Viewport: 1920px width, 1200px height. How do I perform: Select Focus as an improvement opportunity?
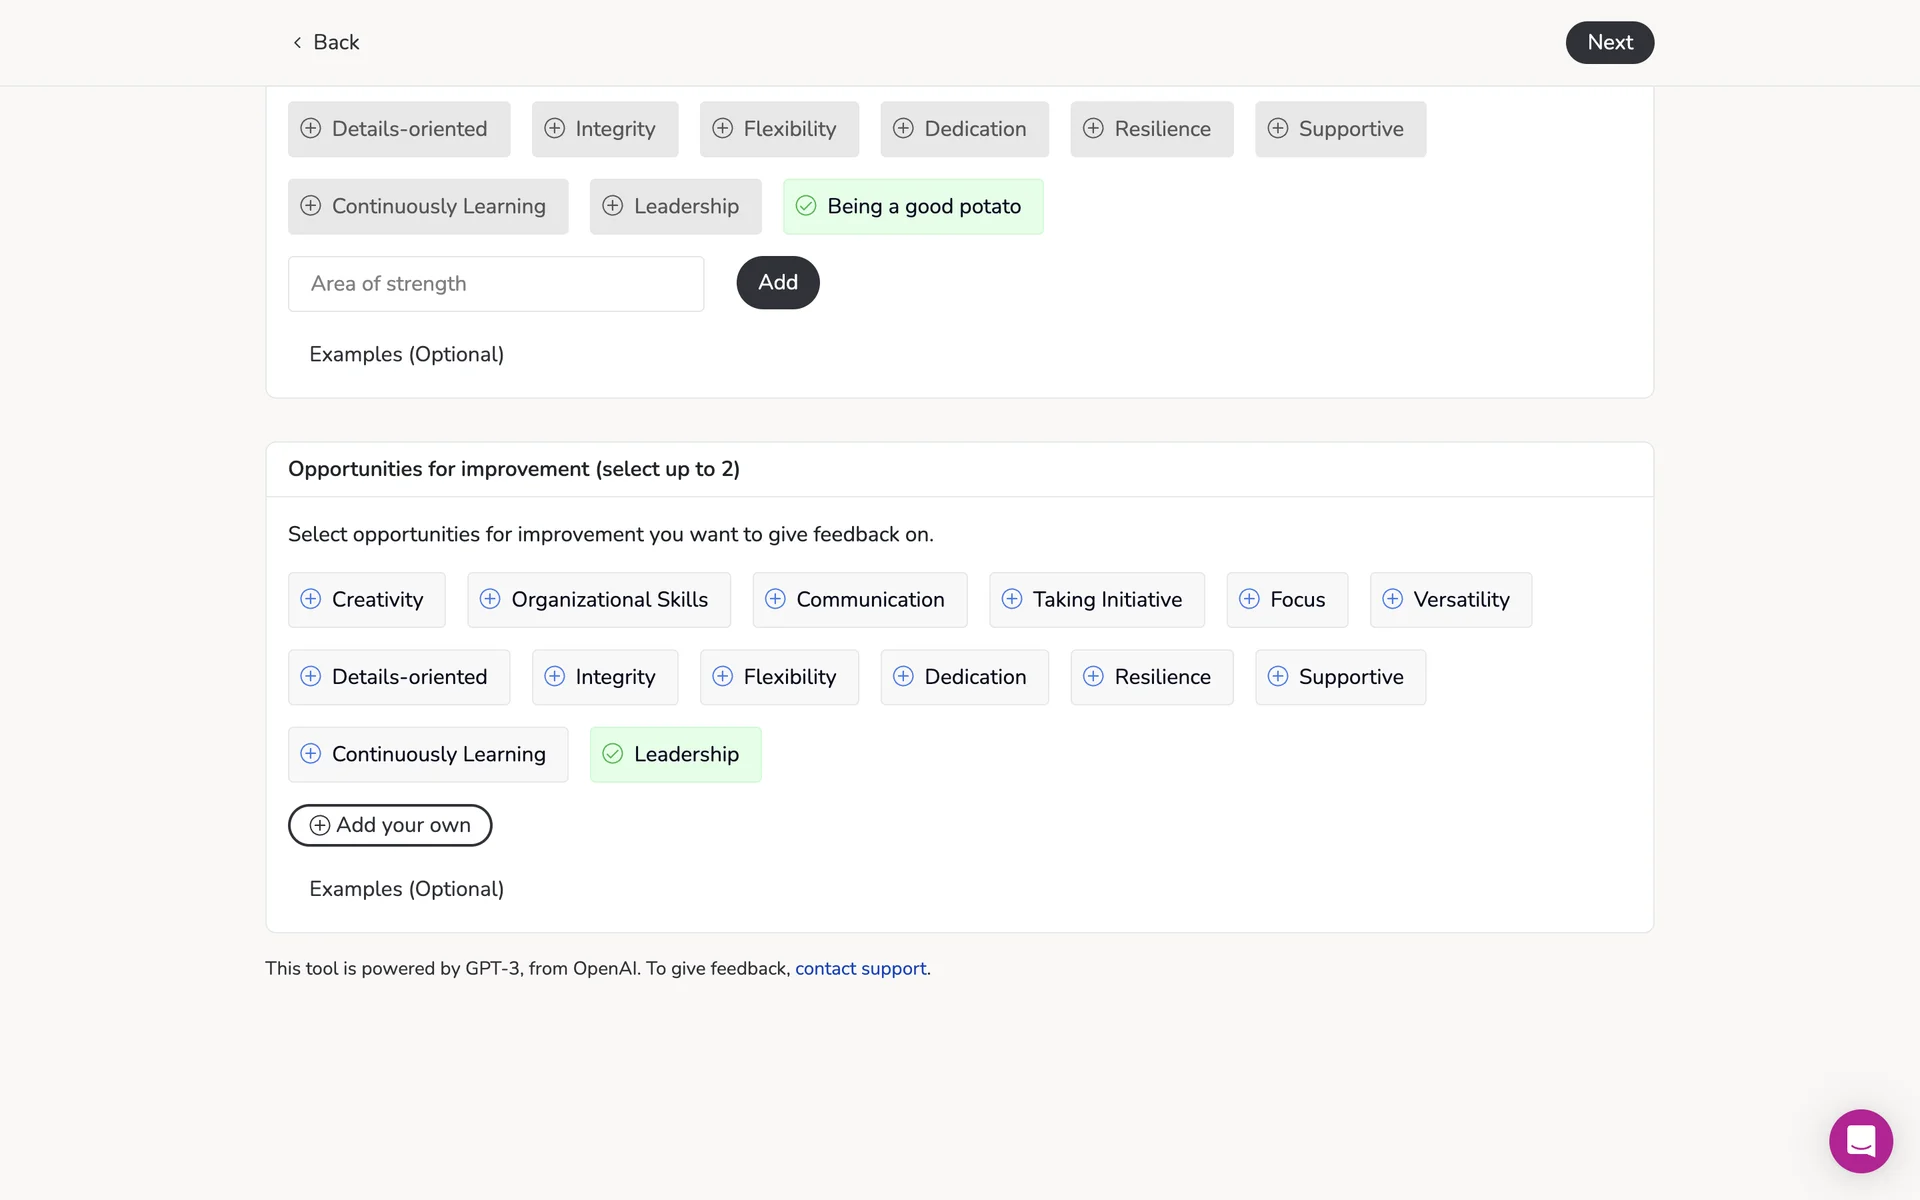click(x=1286, y=600)
